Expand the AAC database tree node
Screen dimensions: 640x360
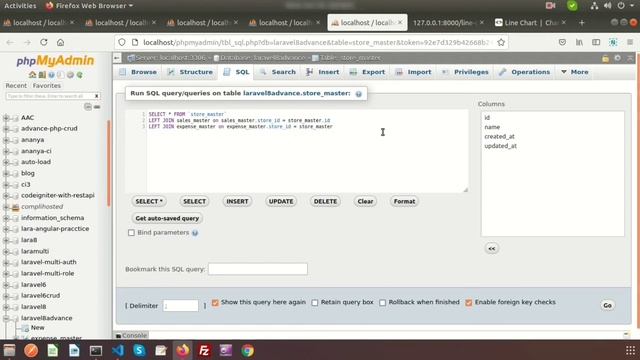[6, 118]
